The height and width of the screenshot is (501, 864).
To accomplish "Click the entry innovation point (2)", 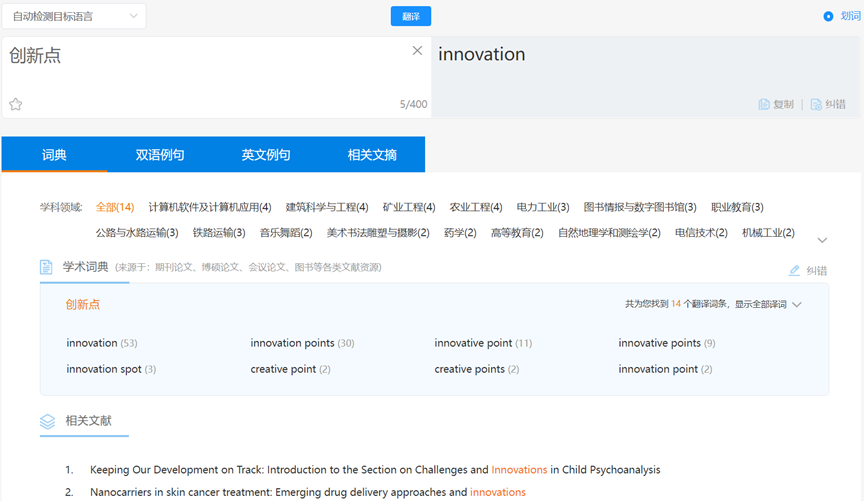I will (665, 369).
